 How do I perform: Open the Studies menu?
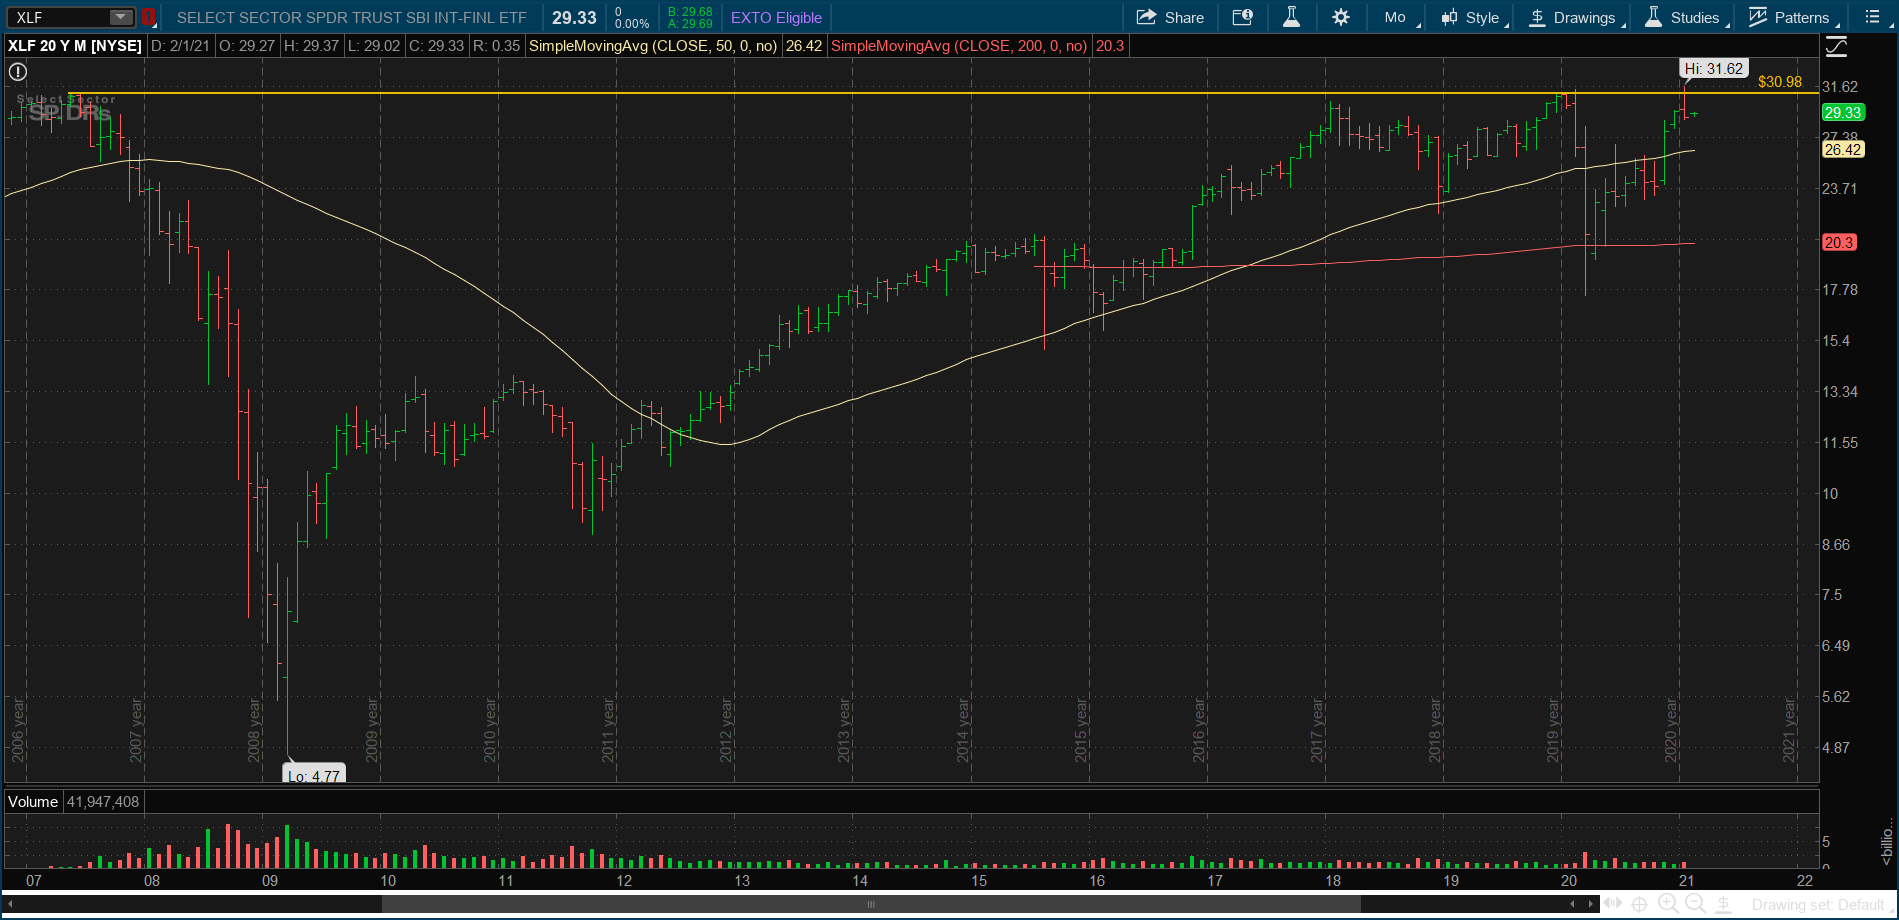[1683, 17]
